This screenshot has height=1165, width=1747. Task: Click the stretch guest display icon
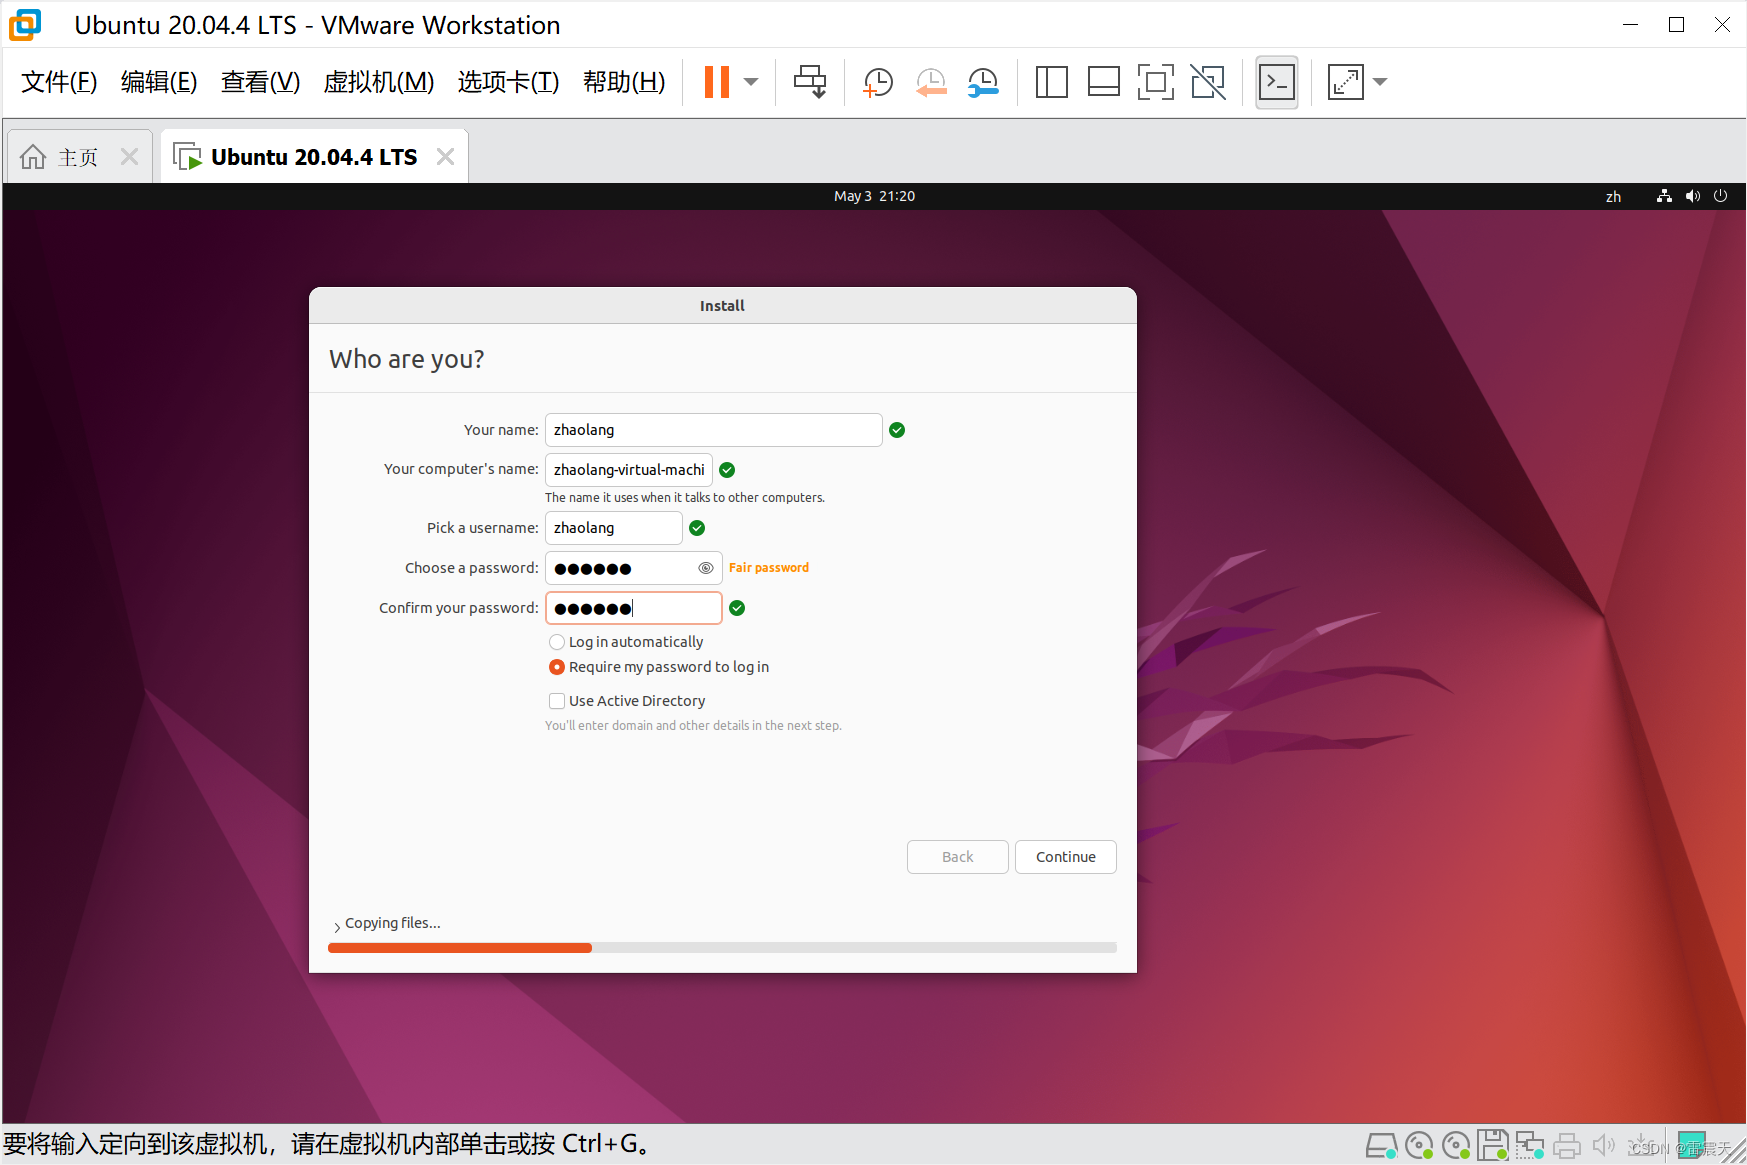1345,82
